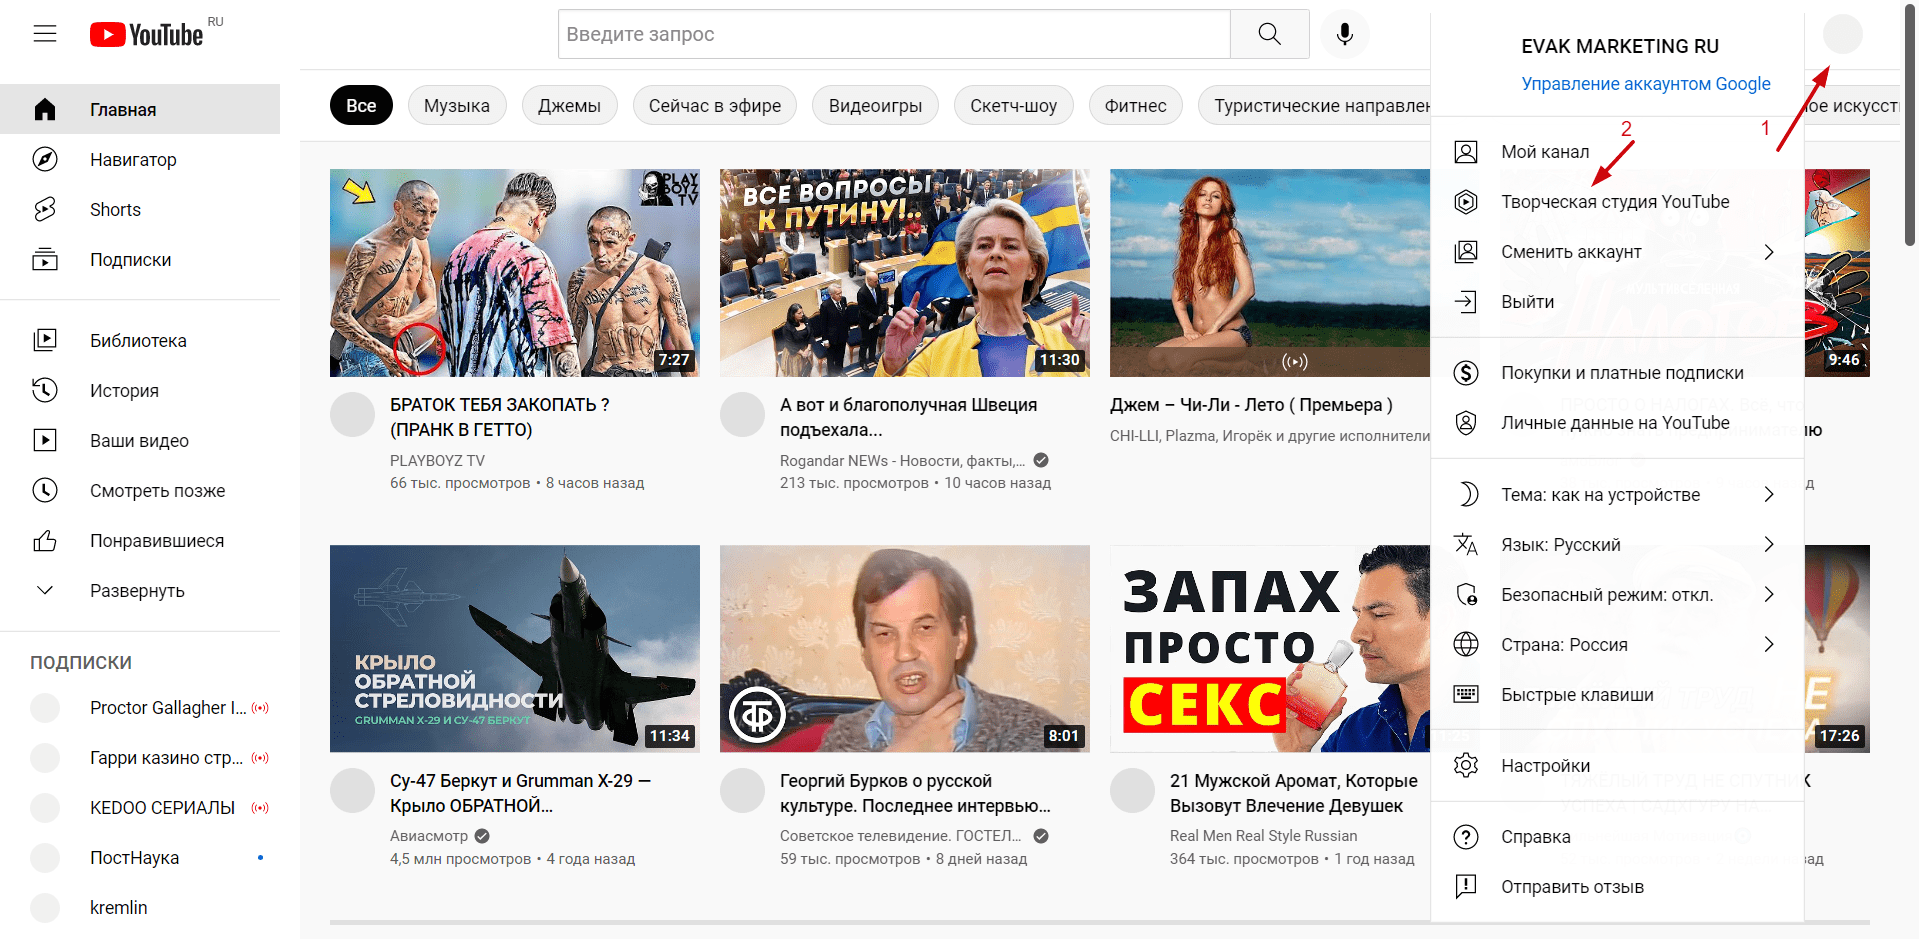Click the Главная home icon
This screenshot has height=939, width=1919.
[45, 109]
